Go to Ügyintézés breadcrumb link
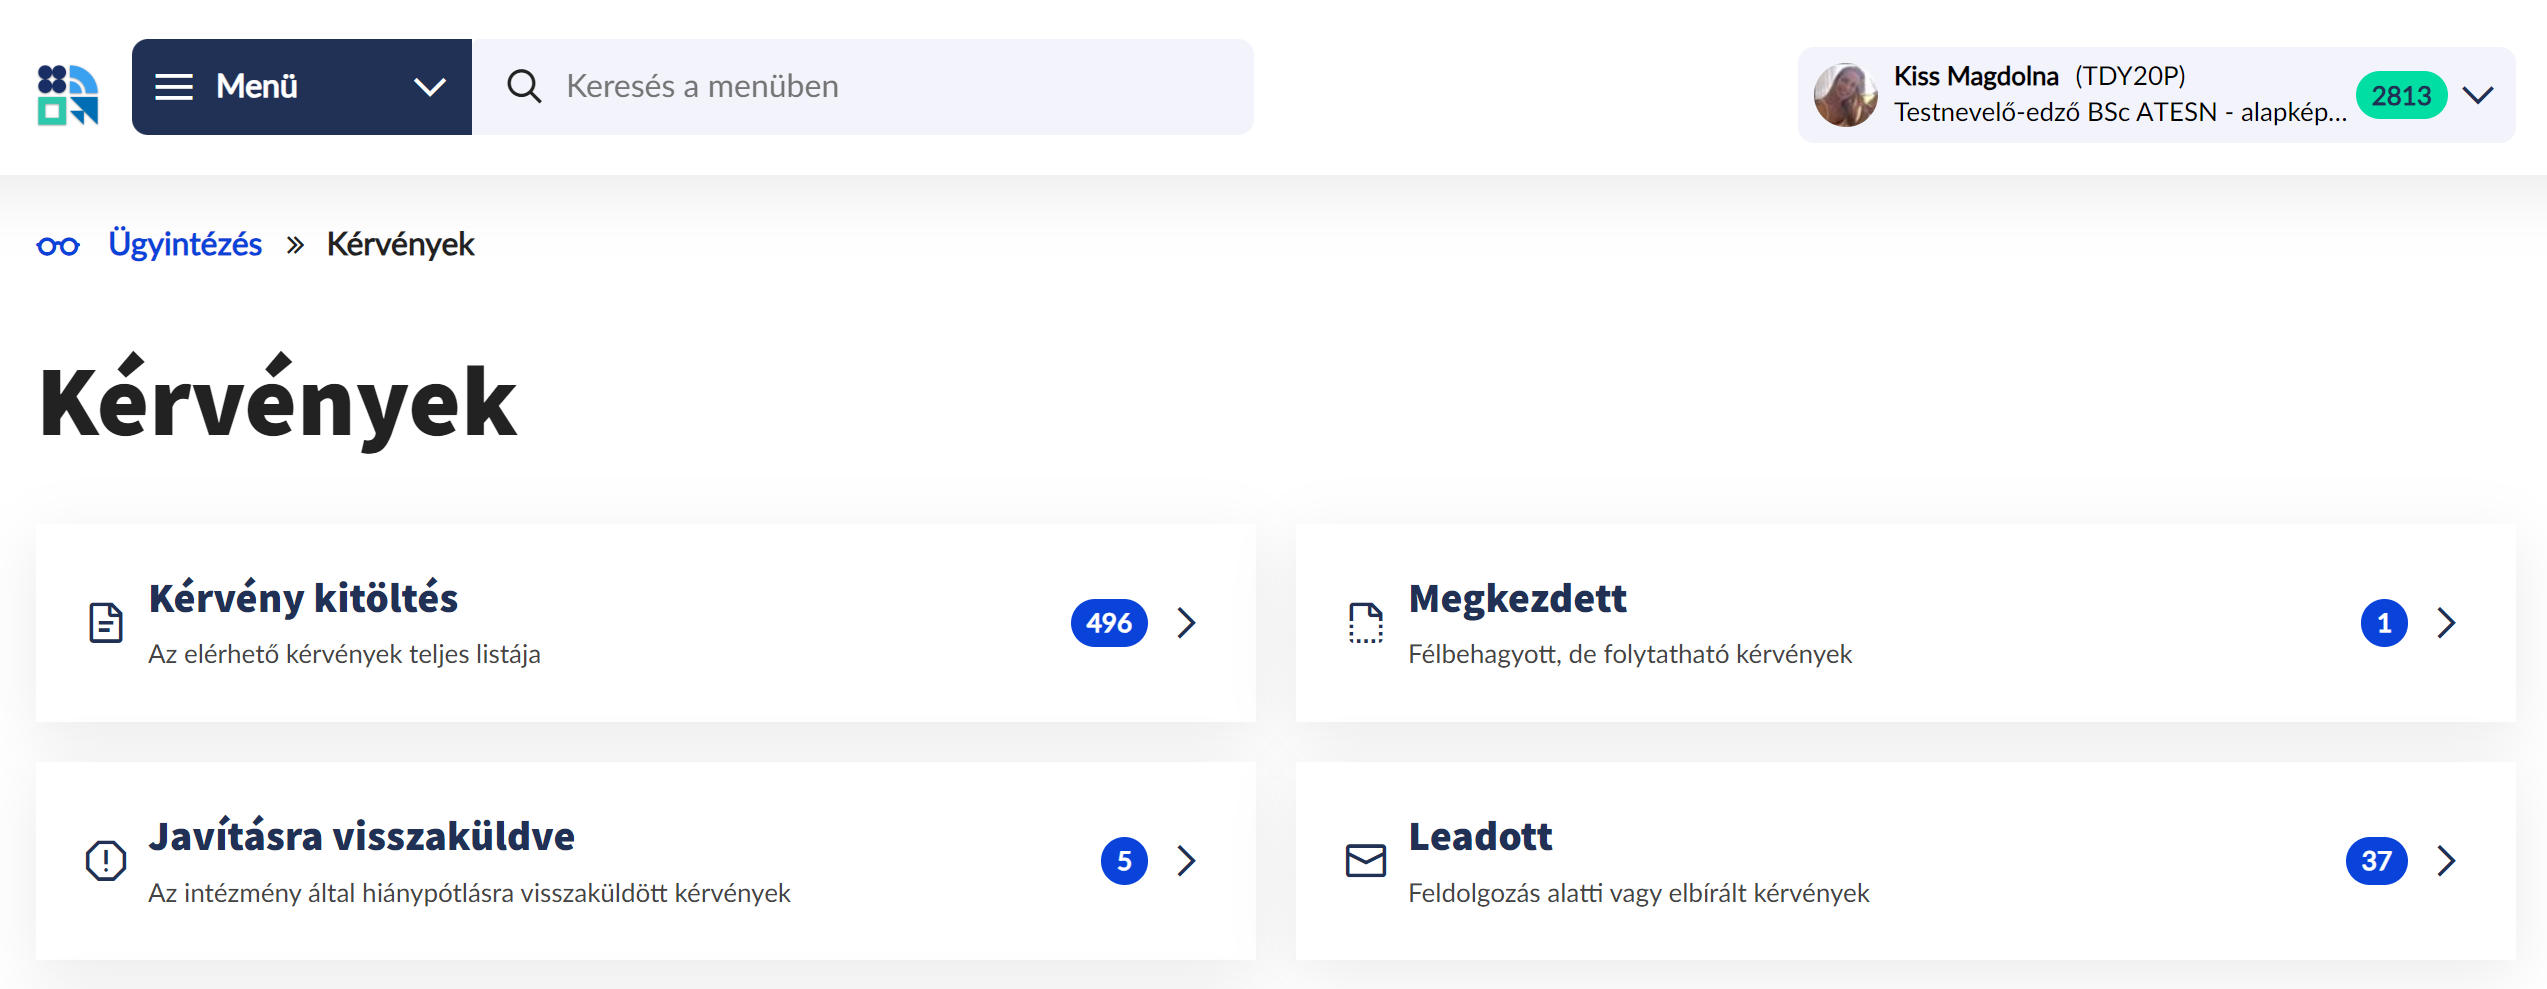Image resolution: width=2547 pixels, height=989 pixels. (185, 245)
